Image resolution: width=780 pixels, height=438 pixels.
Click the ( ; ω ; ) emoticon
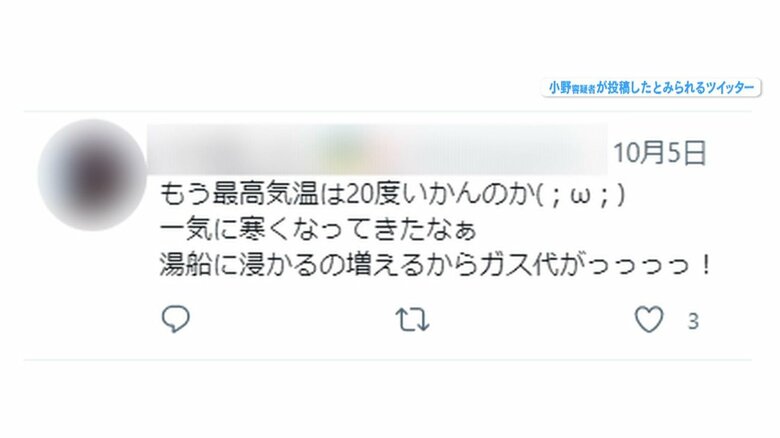[581, 195]
